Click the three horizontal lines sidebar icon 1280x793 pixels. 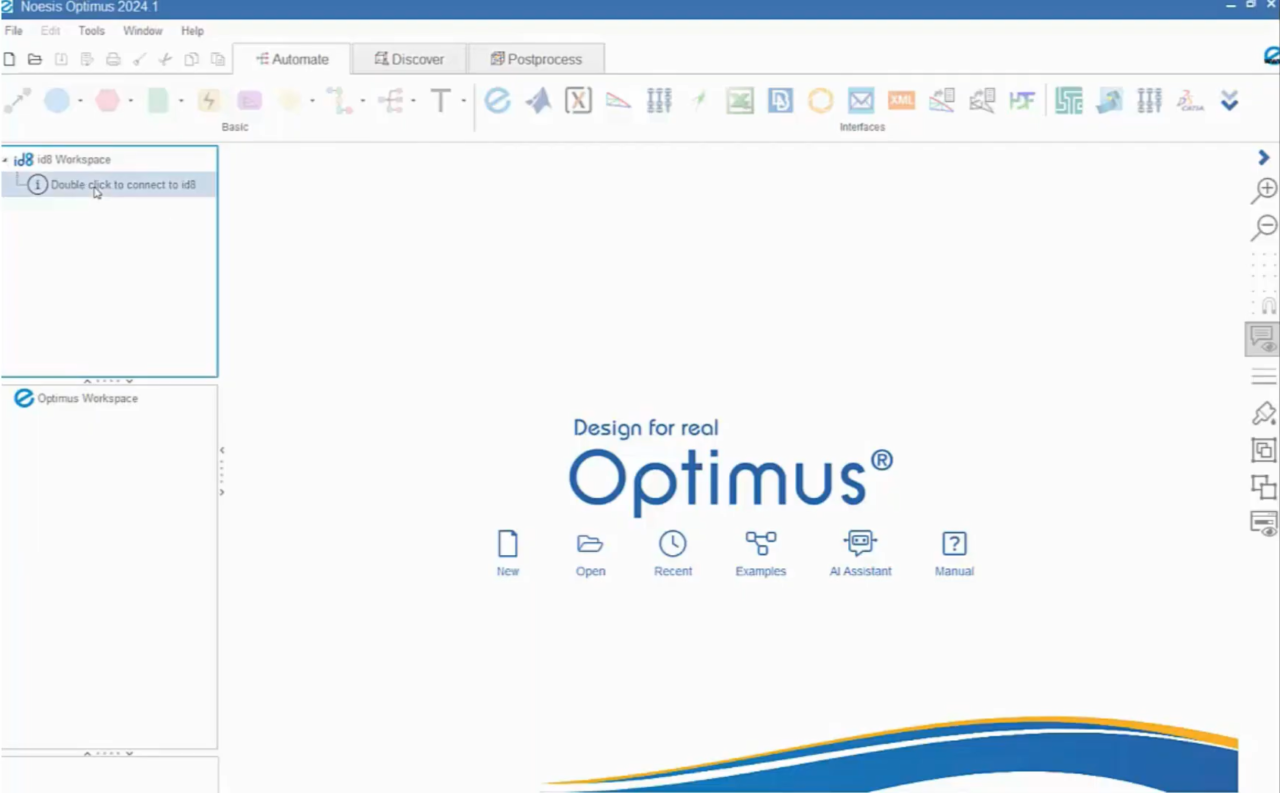(1264, 377)
